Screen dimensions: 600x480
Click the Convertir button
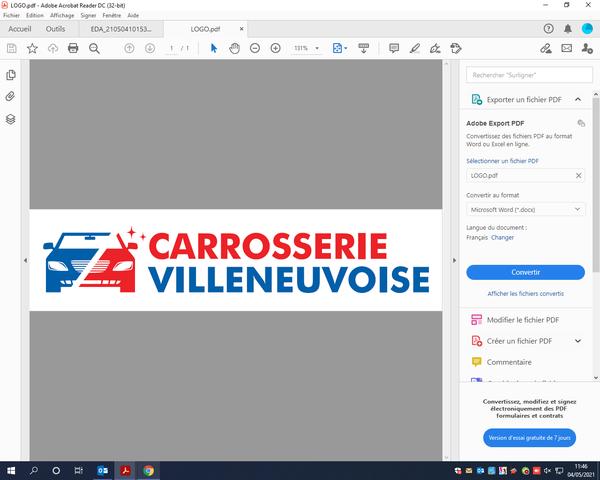click(525, 272)
